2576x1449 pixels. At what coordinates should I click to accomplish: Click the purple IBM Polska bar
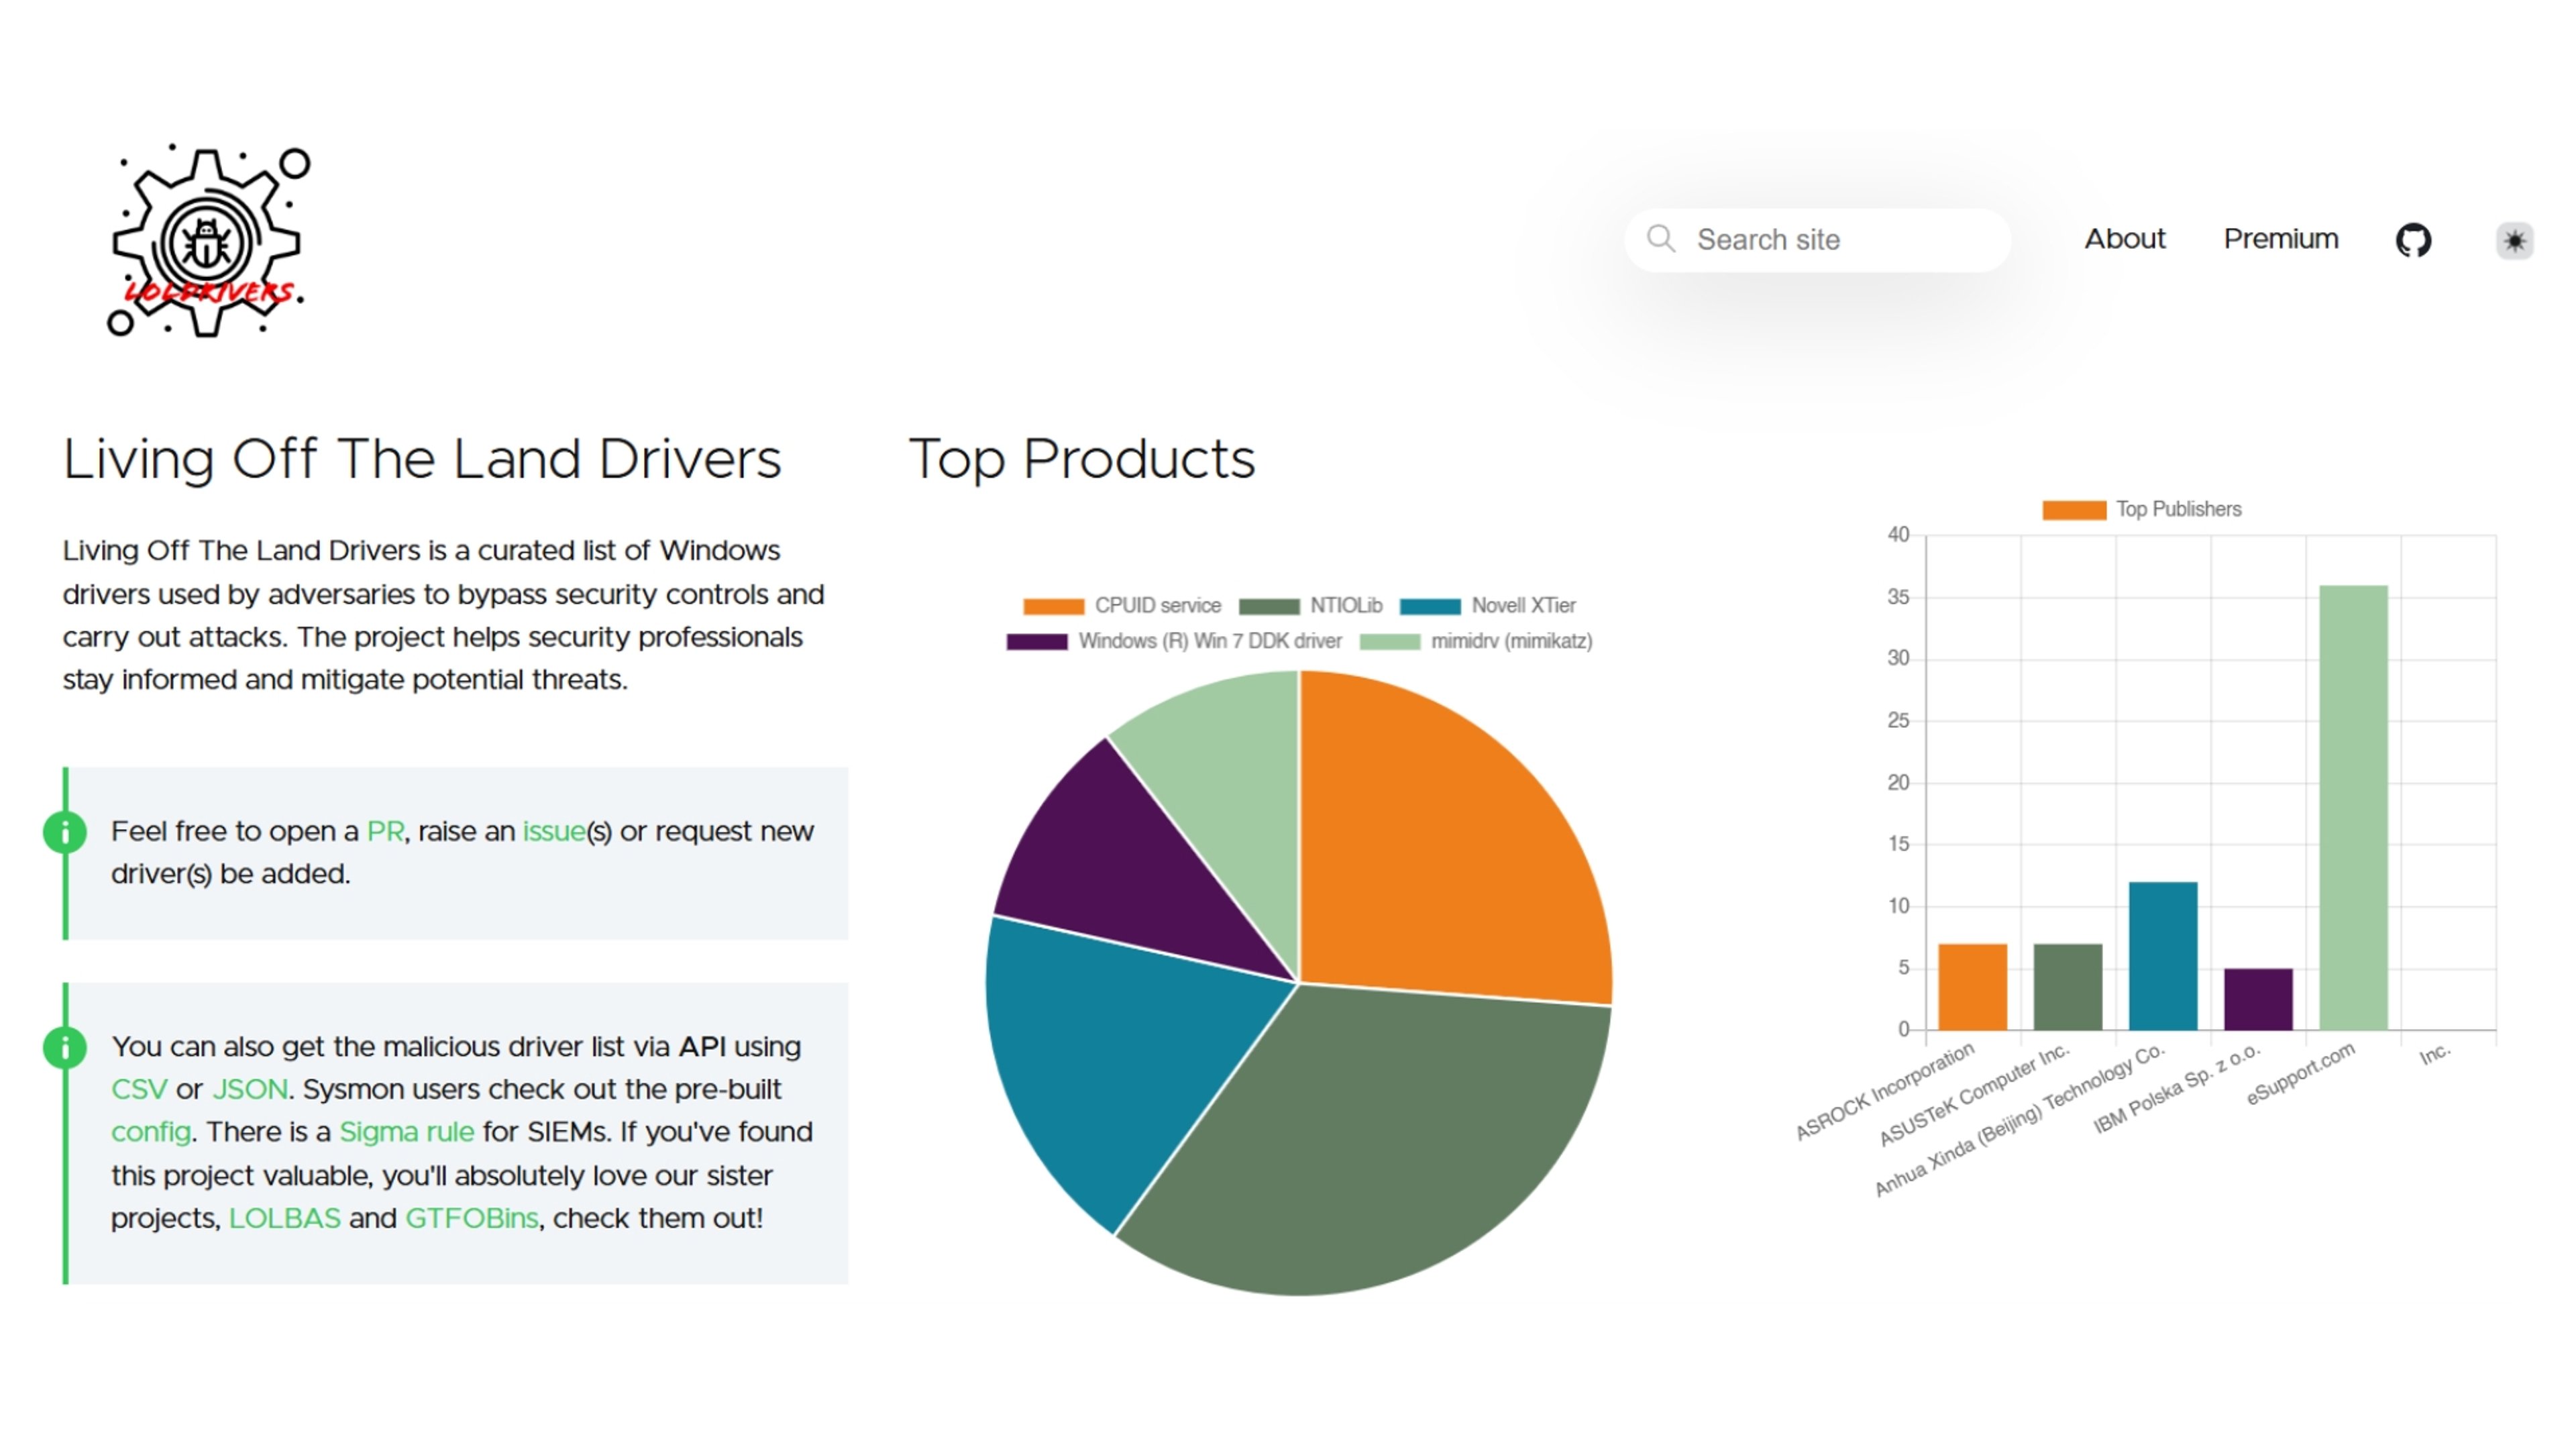coord(2258,999)
